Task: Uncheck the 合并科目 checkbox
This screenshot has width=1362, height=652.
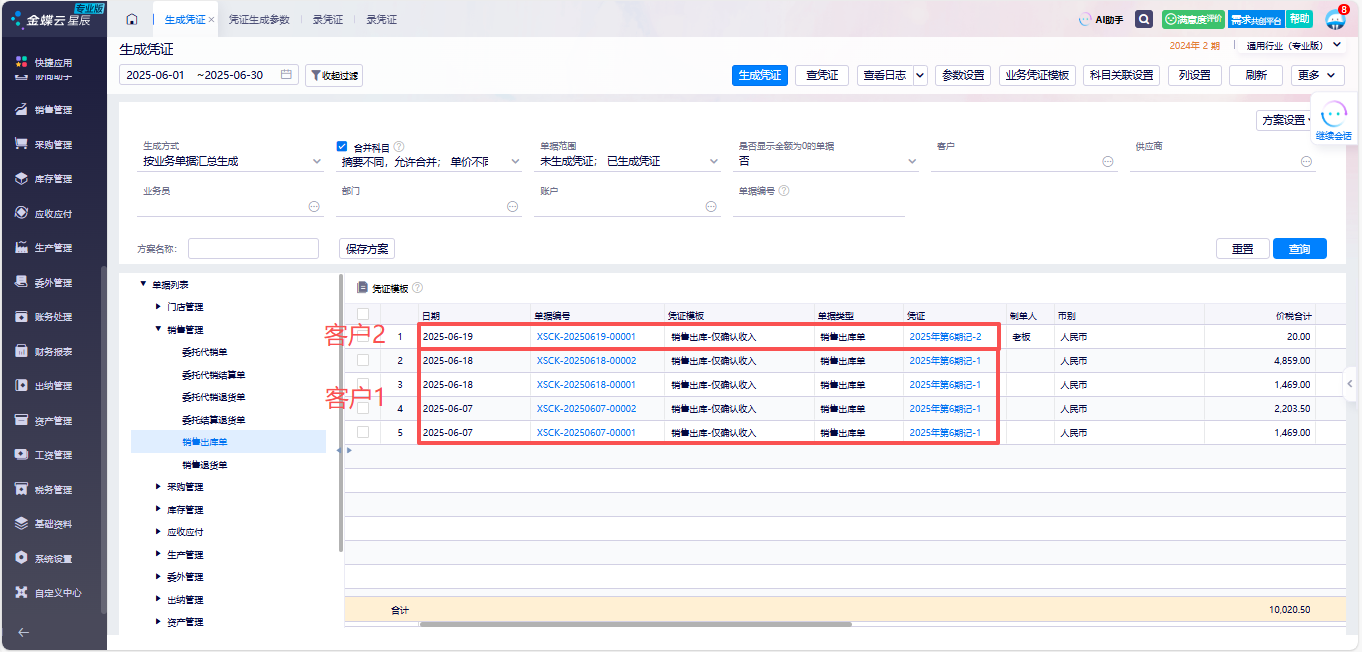Action: pos(342,147)
